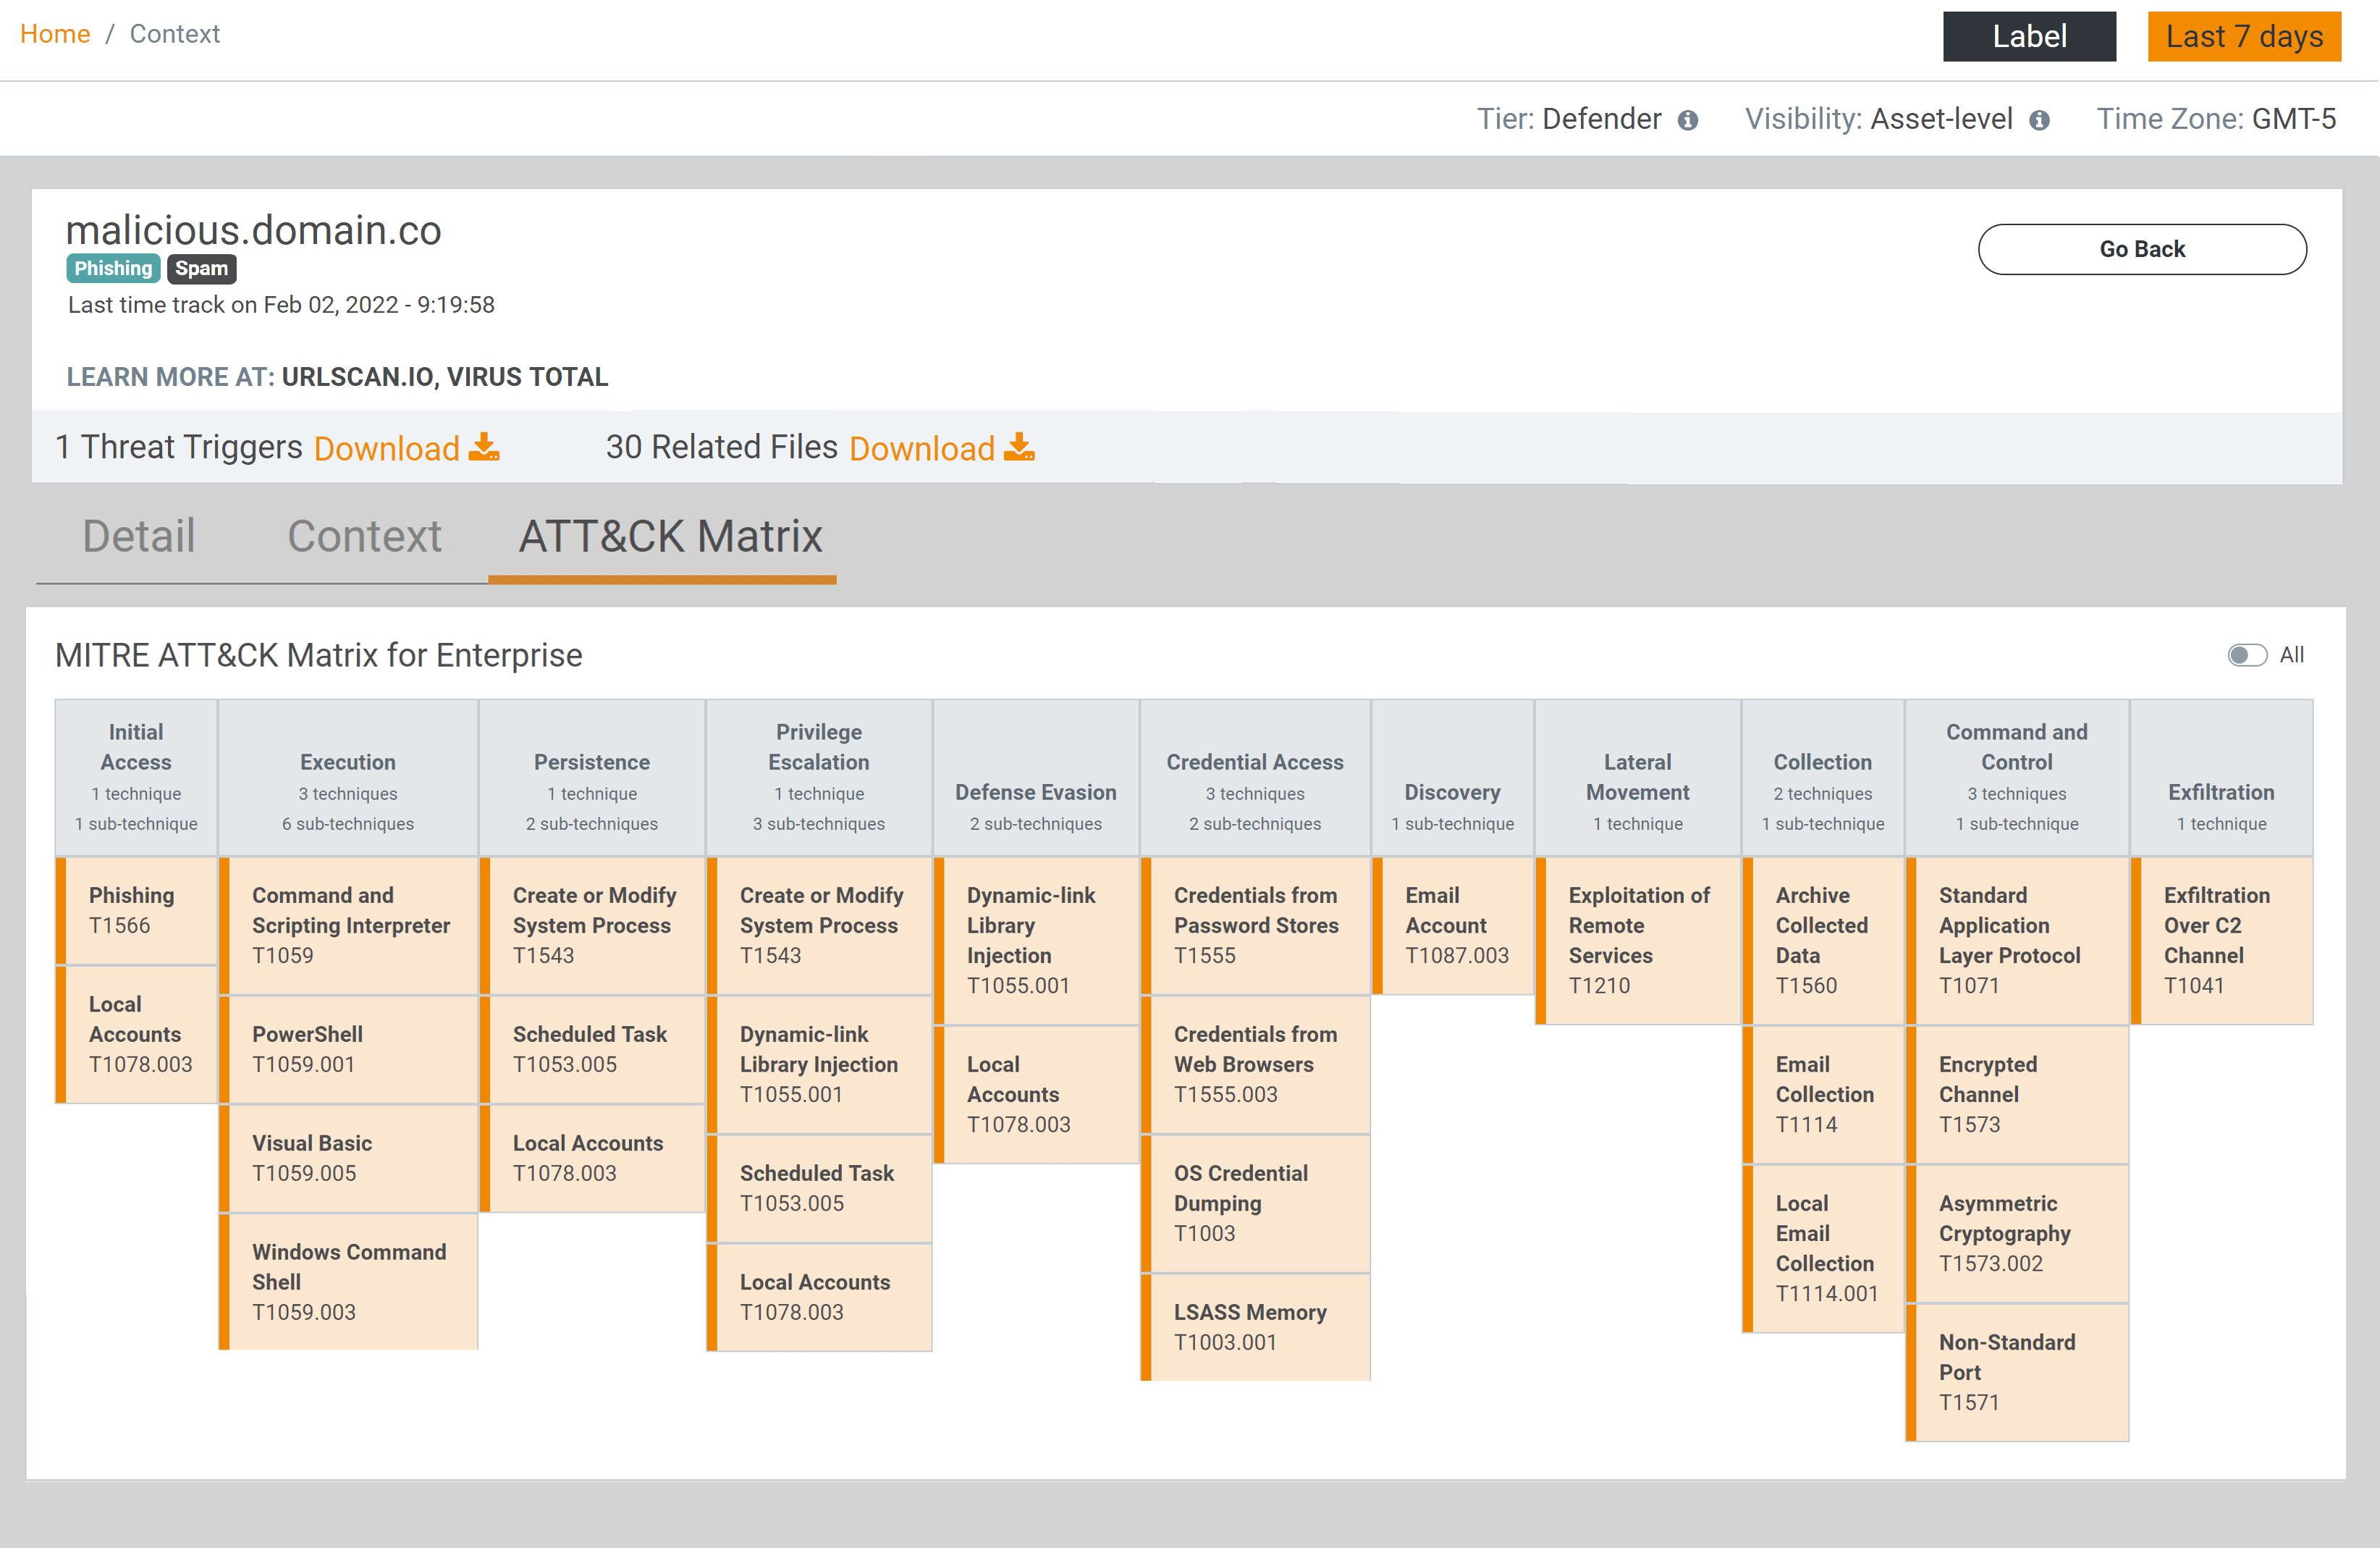The image size is (2380, 1548).
Task: Click the Spam tag badge
Action: click(x=201, y=268)
